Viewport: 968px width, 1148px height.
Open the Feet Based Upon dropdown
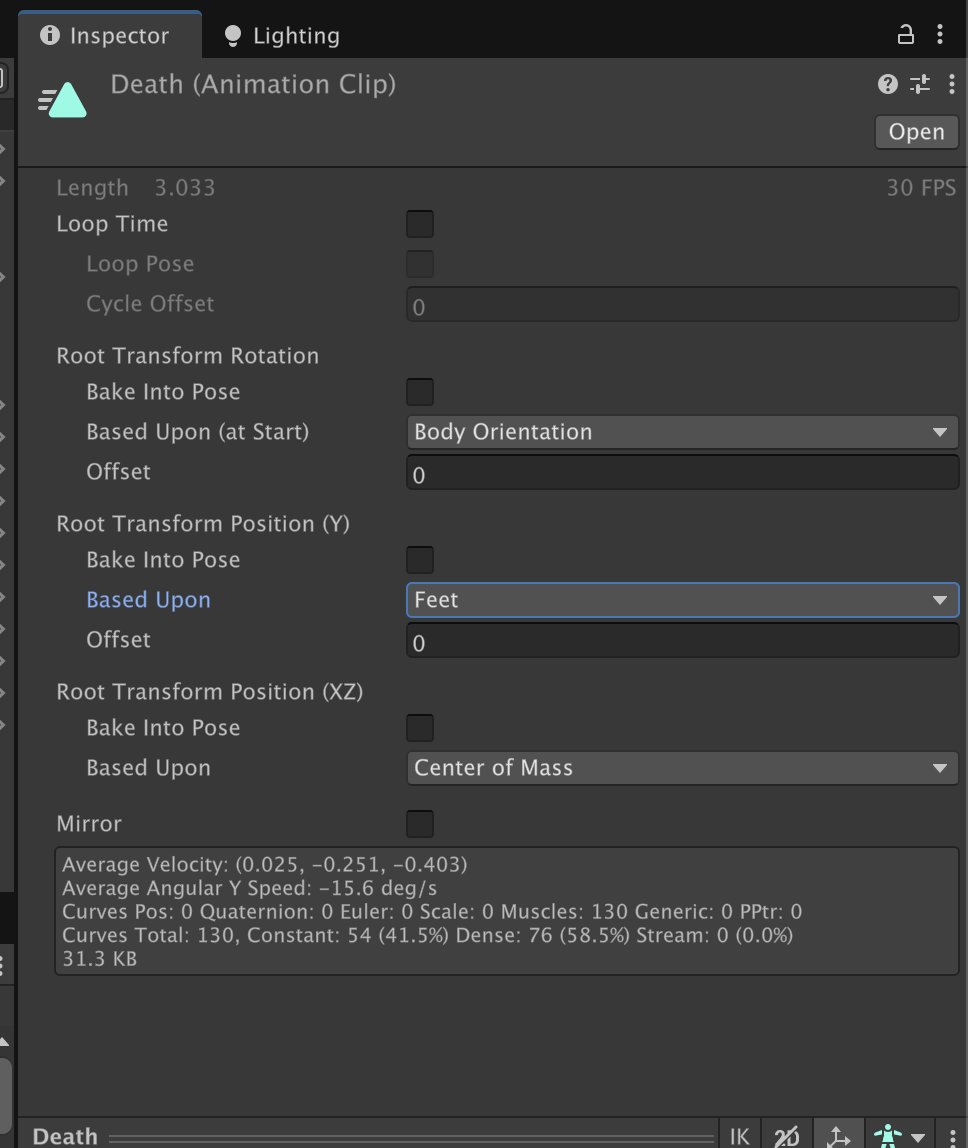tap(682, 600)
